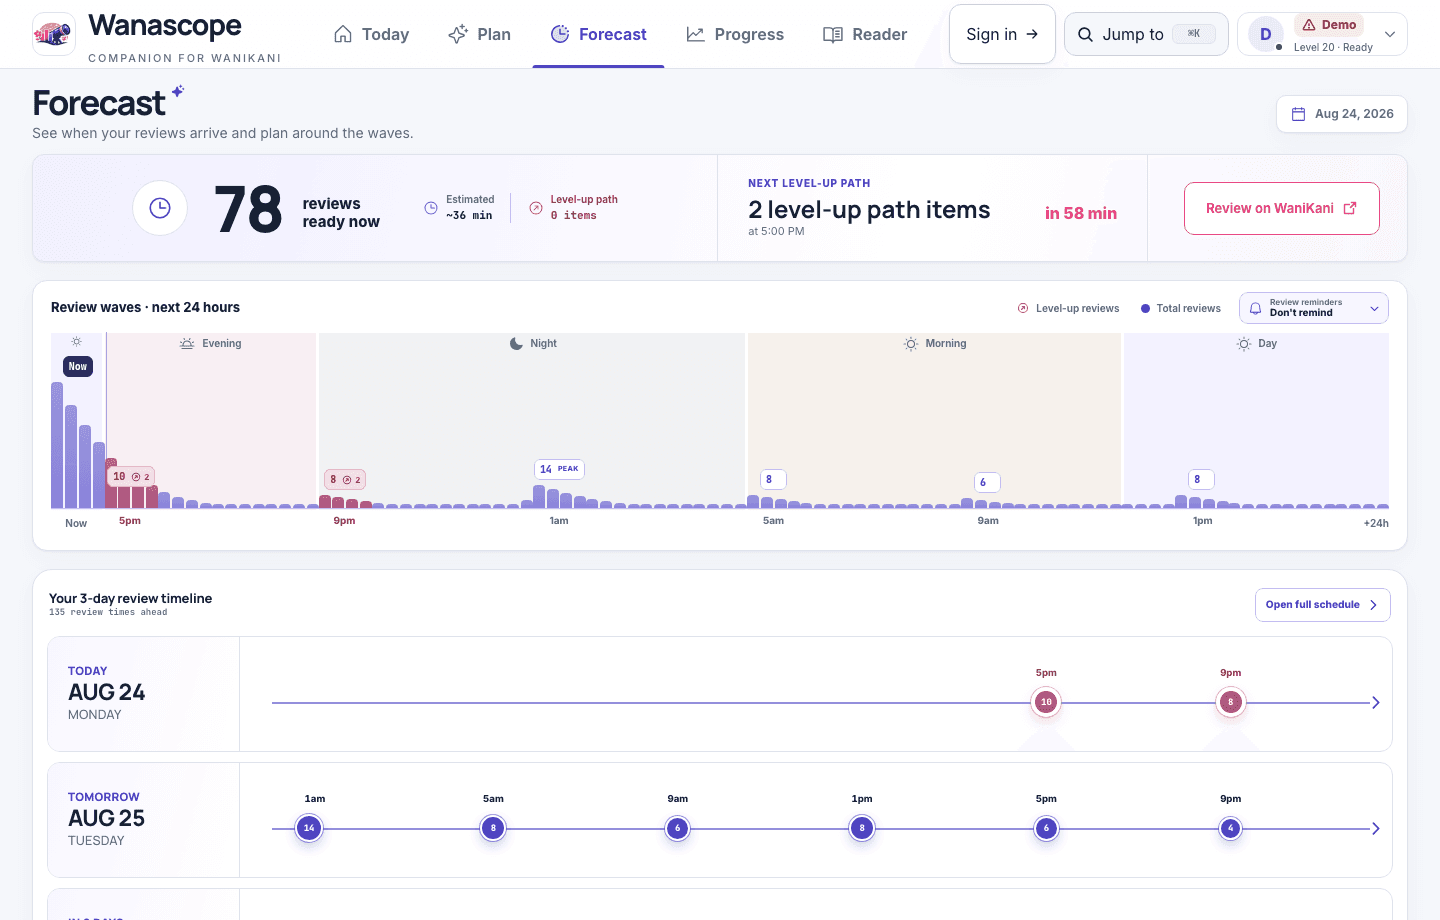The image size is (1440, 920).
Task: Open the Reader tab
Action: 865,34
